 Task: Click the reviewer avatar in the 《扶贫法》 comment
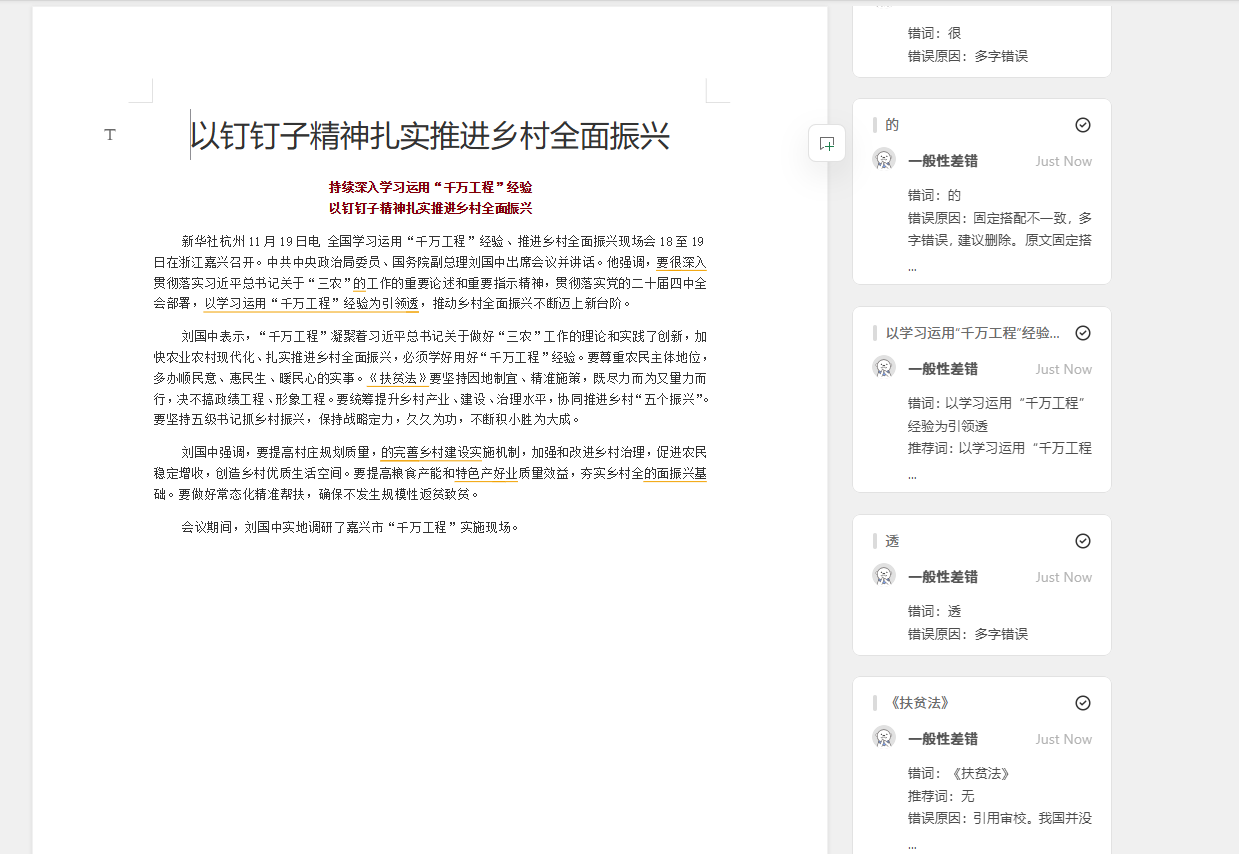point(884,738)
